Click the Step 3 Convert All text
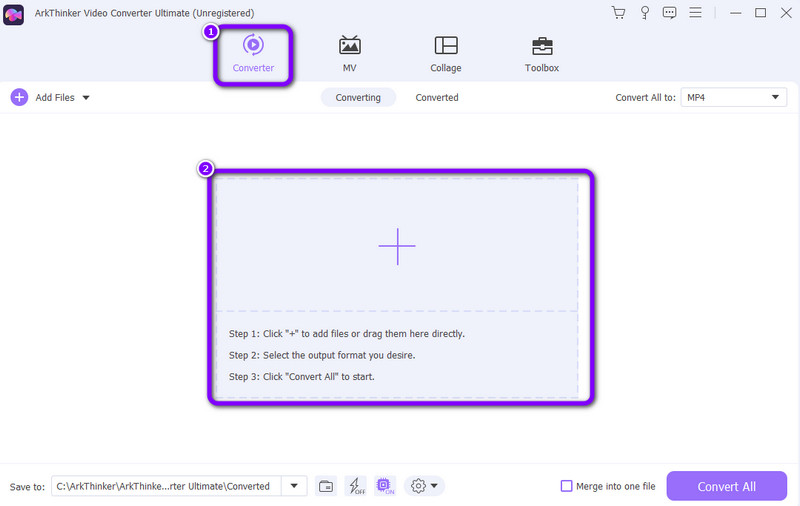800x506 pixels. tap(302, 376)
